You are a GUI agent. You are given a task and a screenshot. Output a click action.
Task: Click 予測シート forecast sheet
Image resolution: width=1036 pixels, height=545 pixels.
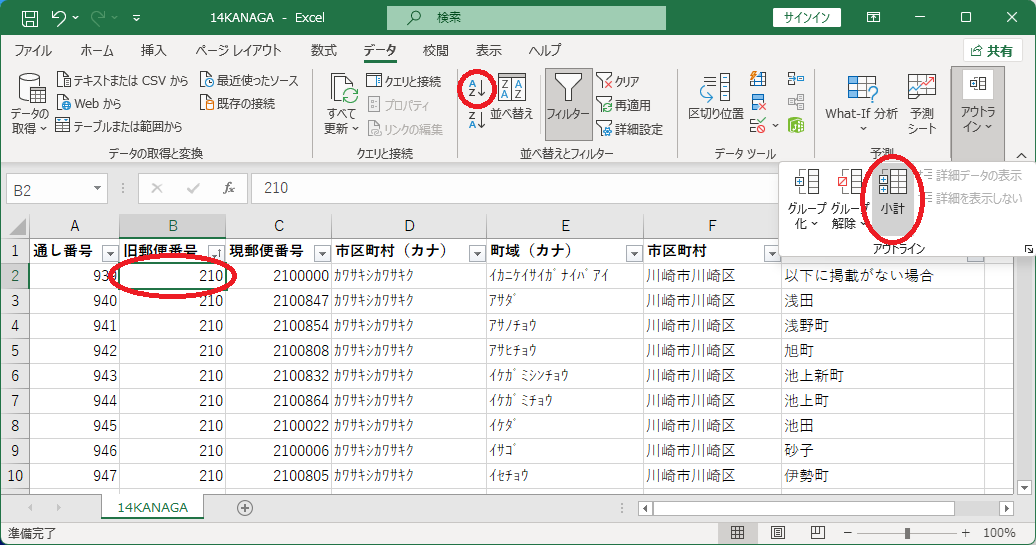[x=921, y=102]
